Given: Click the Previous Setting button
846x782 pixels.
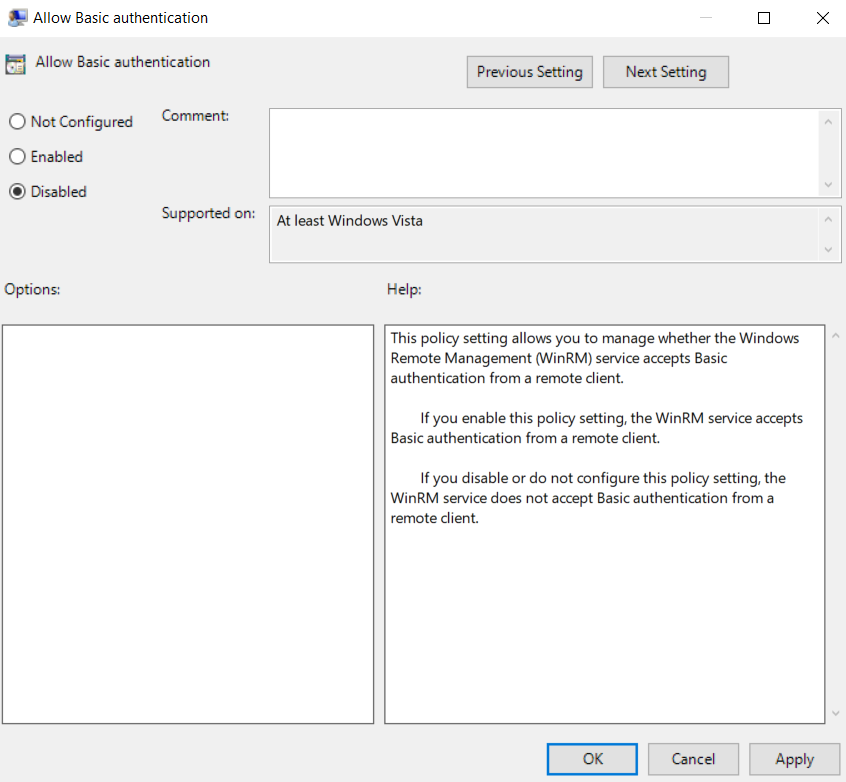Looking at the screenshot, I should click(x=529, y=71).
